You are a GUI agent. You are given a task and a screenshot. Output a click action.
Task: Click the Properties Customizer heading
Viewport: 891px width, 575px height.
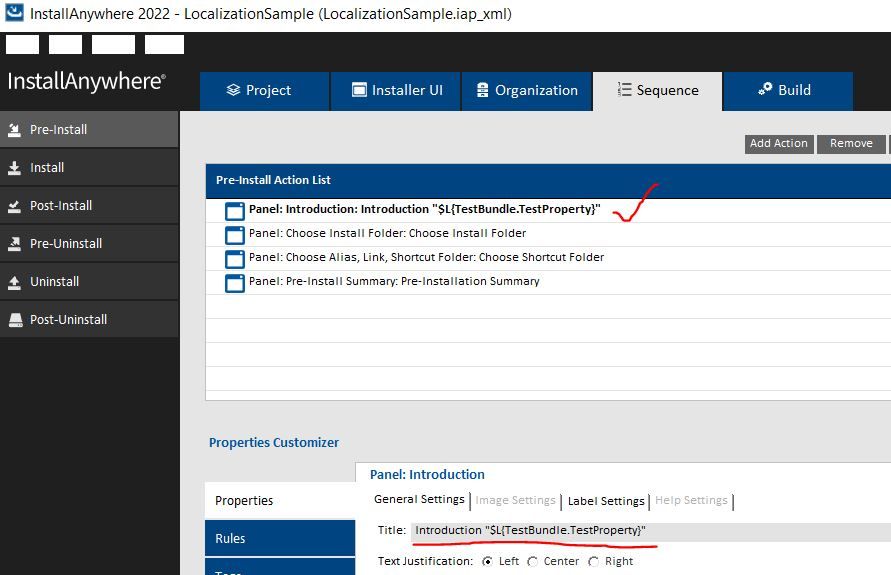[x=274, y=443]
